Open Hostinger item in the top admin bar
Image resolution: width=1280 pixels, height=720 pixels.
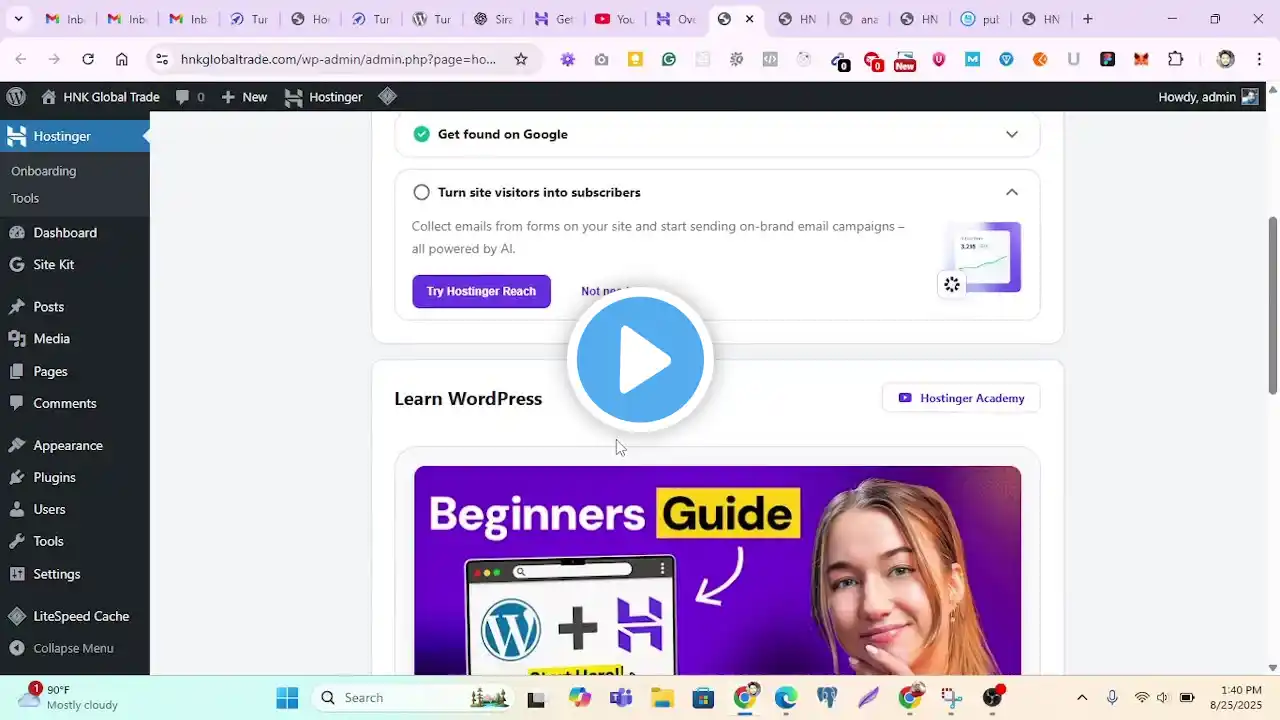(323, 97)
